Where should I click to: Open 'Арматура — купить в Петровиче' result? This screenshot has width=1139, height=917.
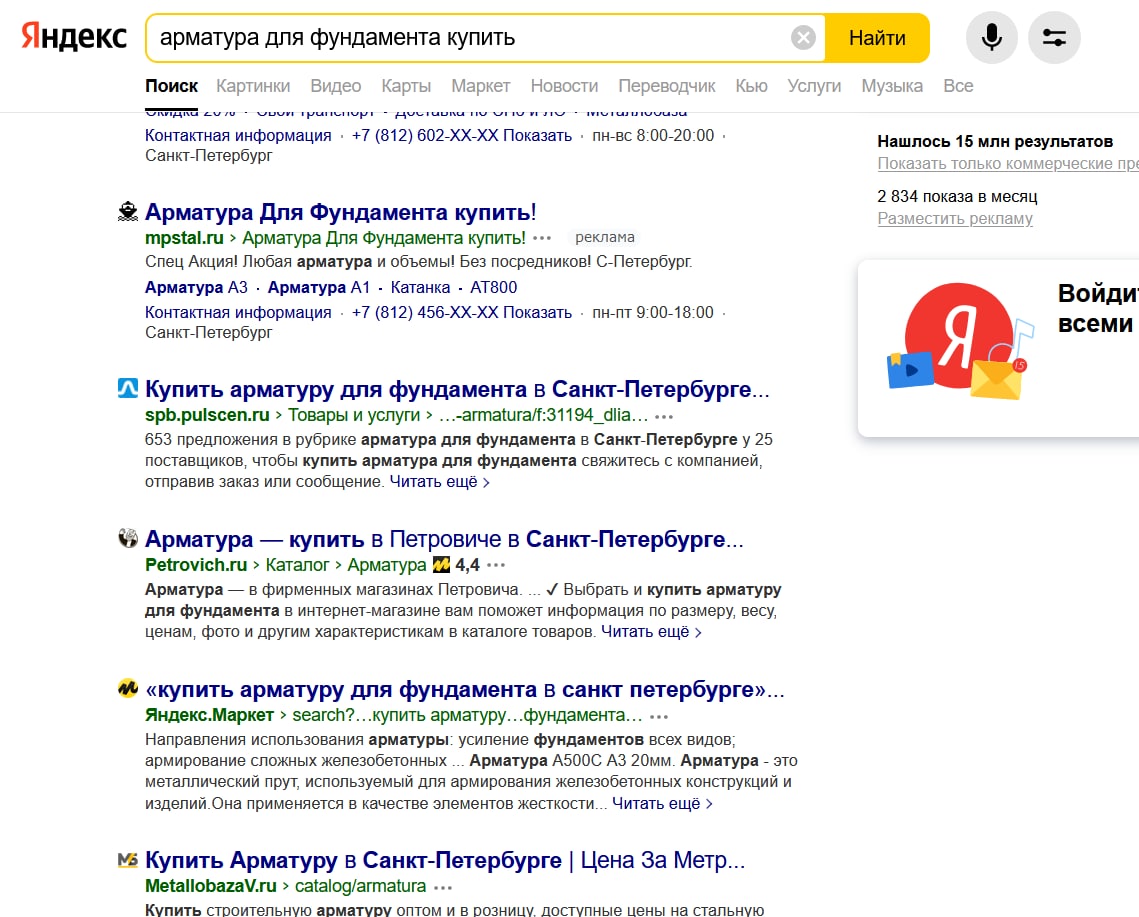pyautogui.click(x=444, y=539)
